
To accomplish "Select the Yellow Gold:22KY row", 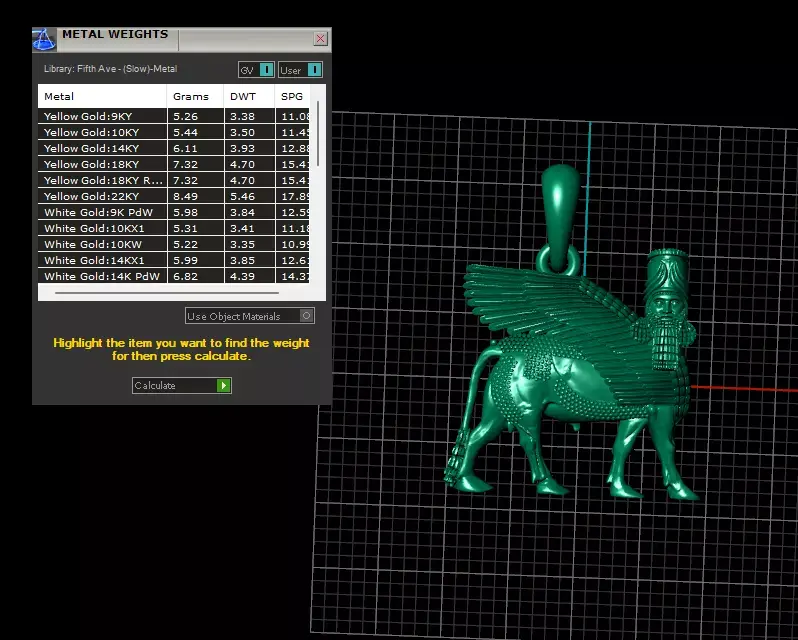I will coord(174,196).
